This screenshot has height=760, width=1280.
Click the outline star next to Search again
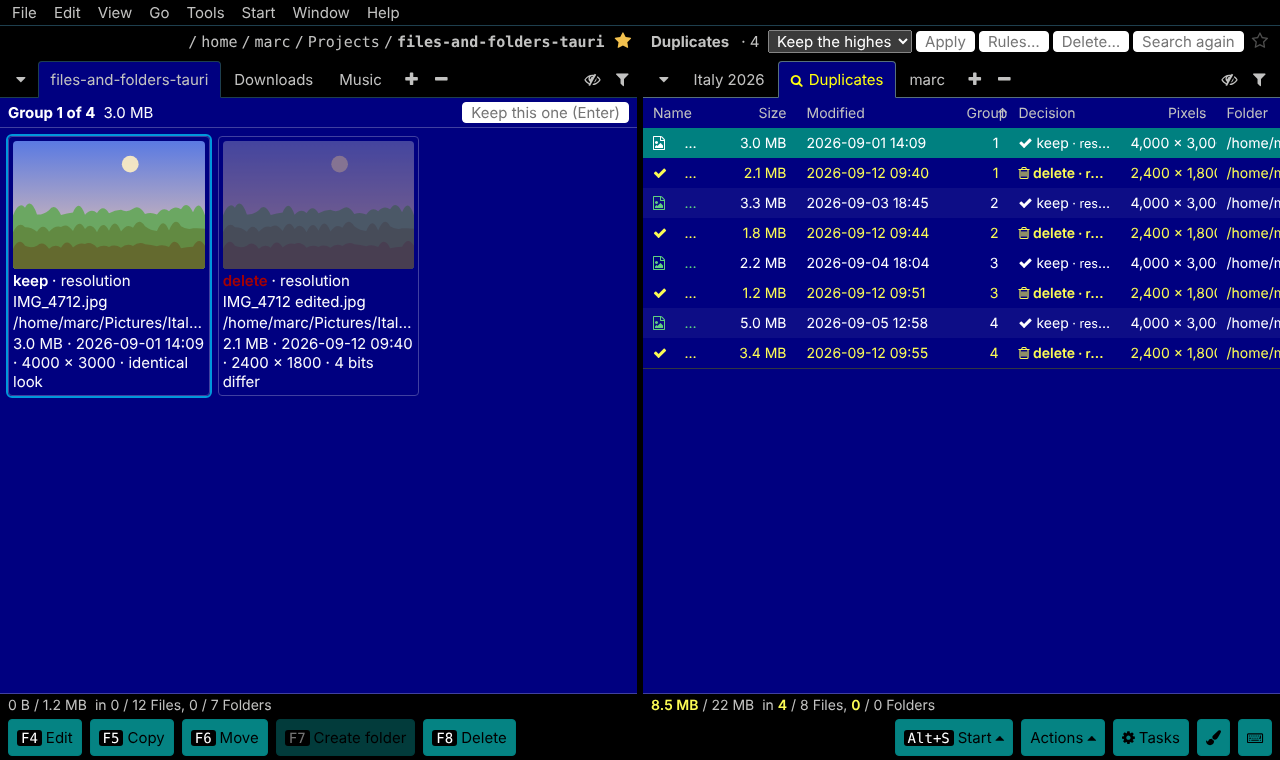point(1260,41)
